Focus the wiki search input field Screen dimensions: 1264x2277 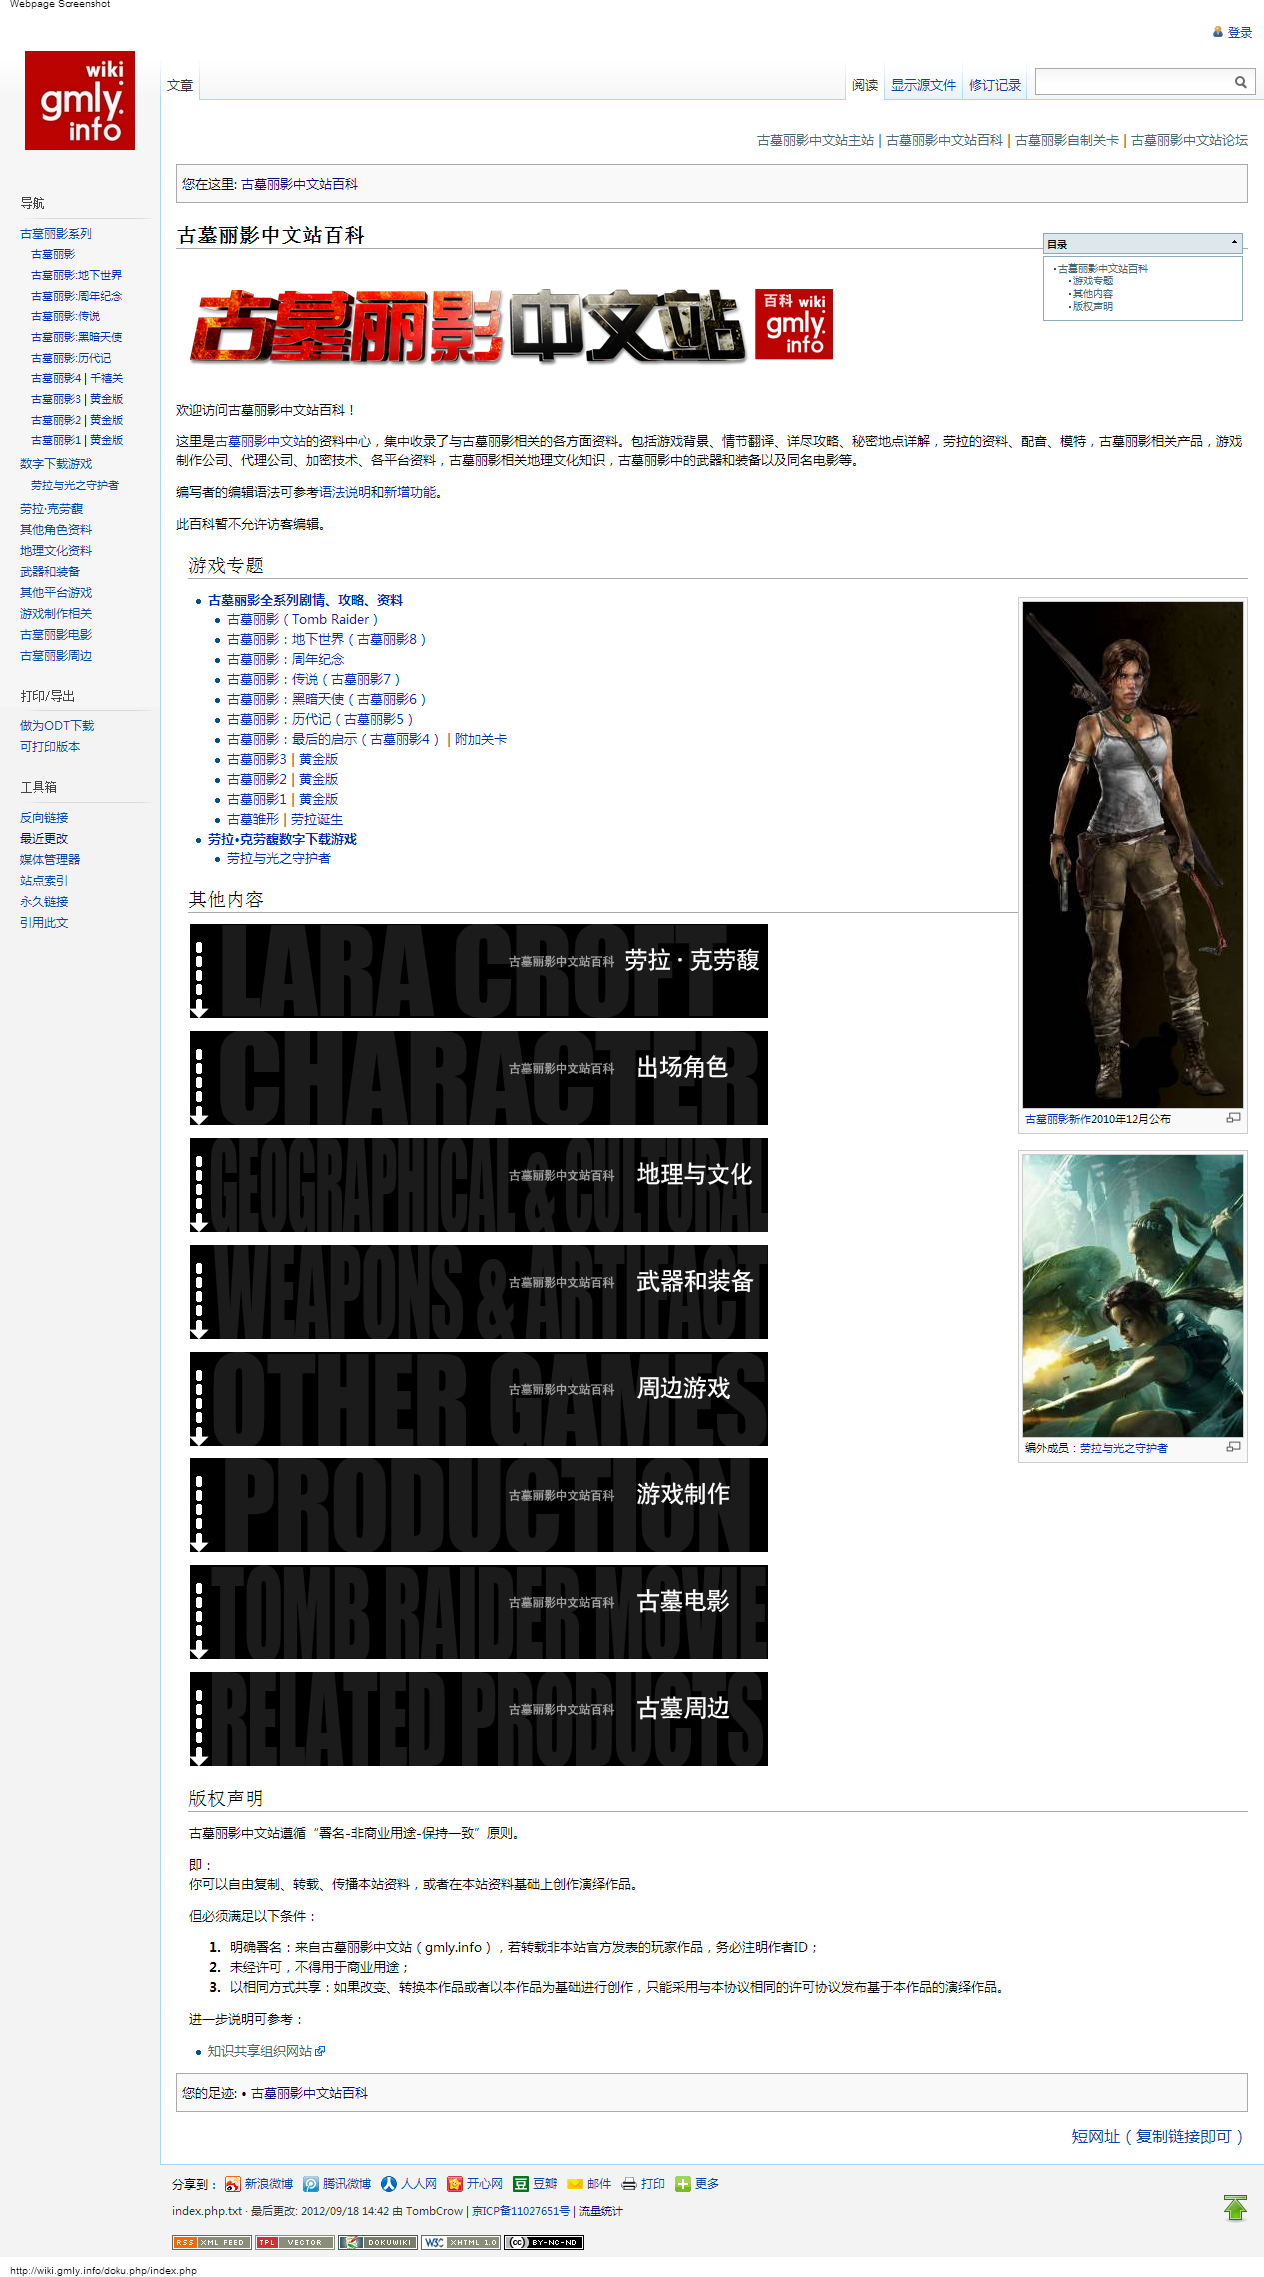[x=1133, y=82]
